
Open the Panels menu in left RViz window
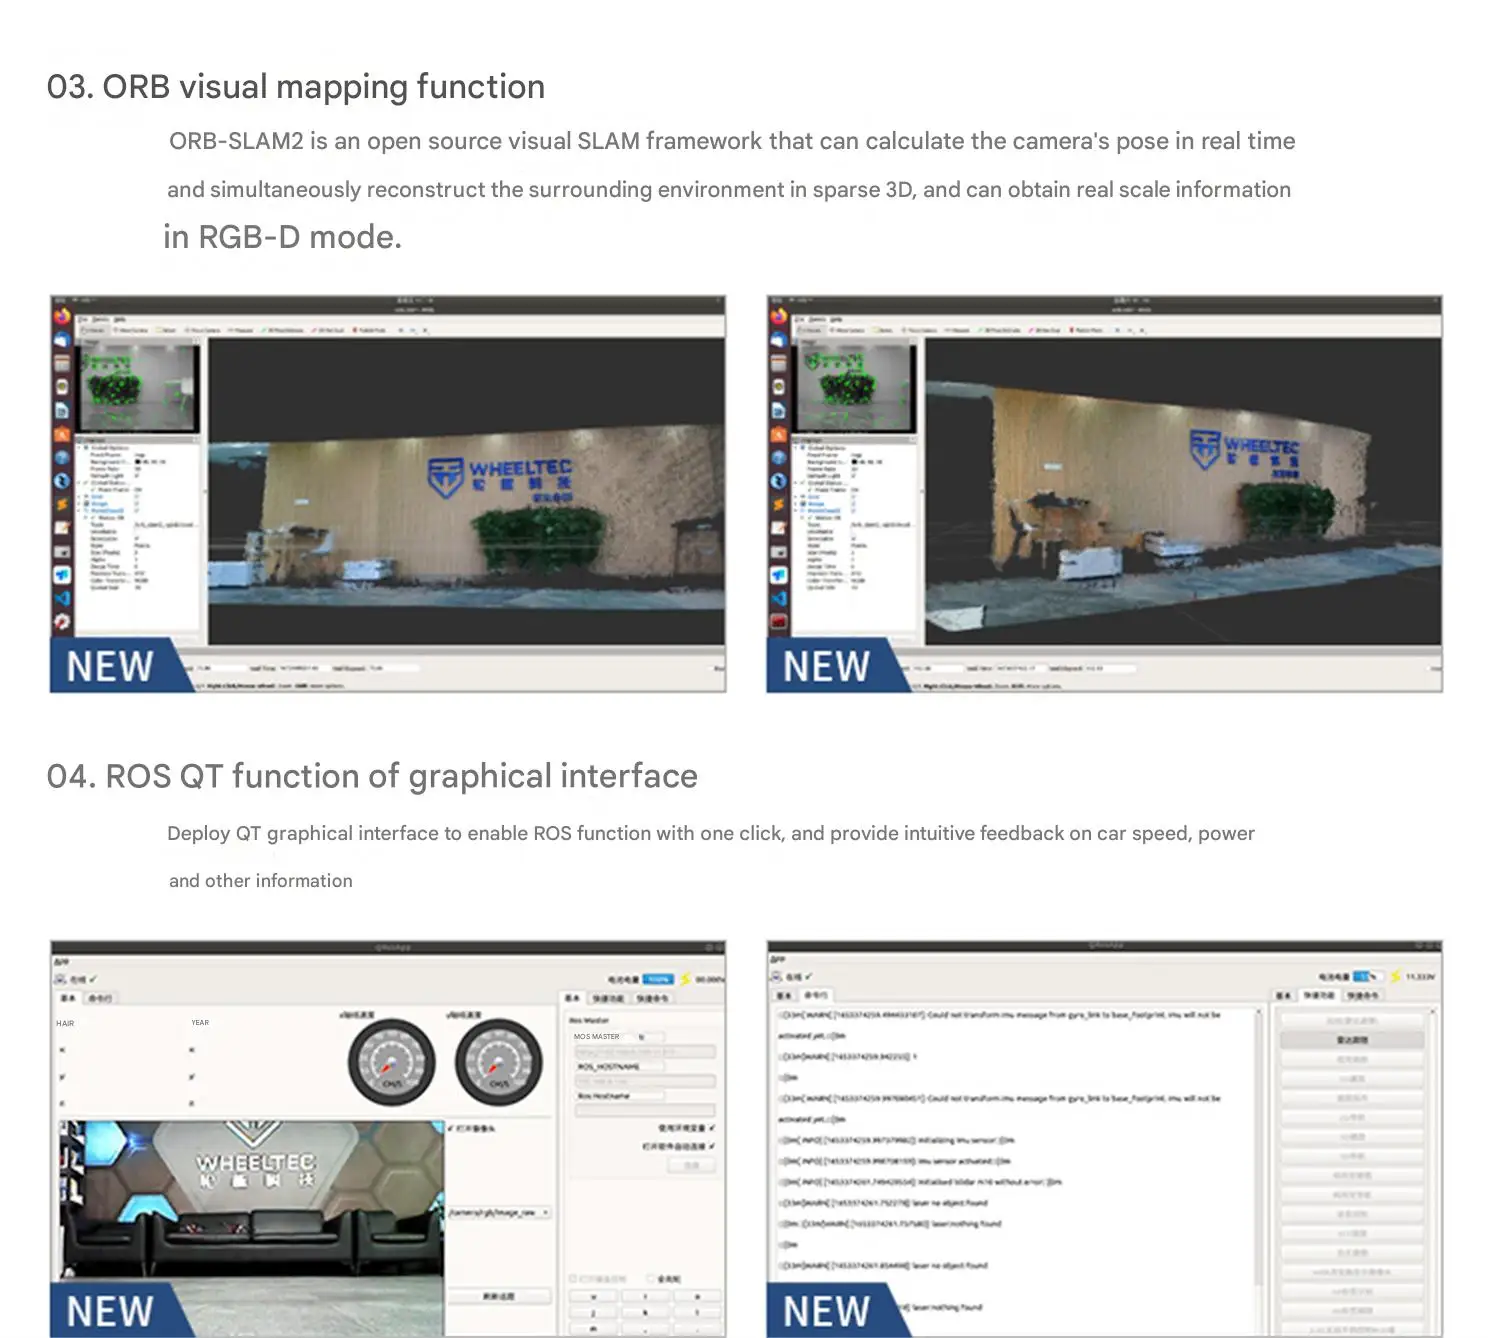(101, 319)
